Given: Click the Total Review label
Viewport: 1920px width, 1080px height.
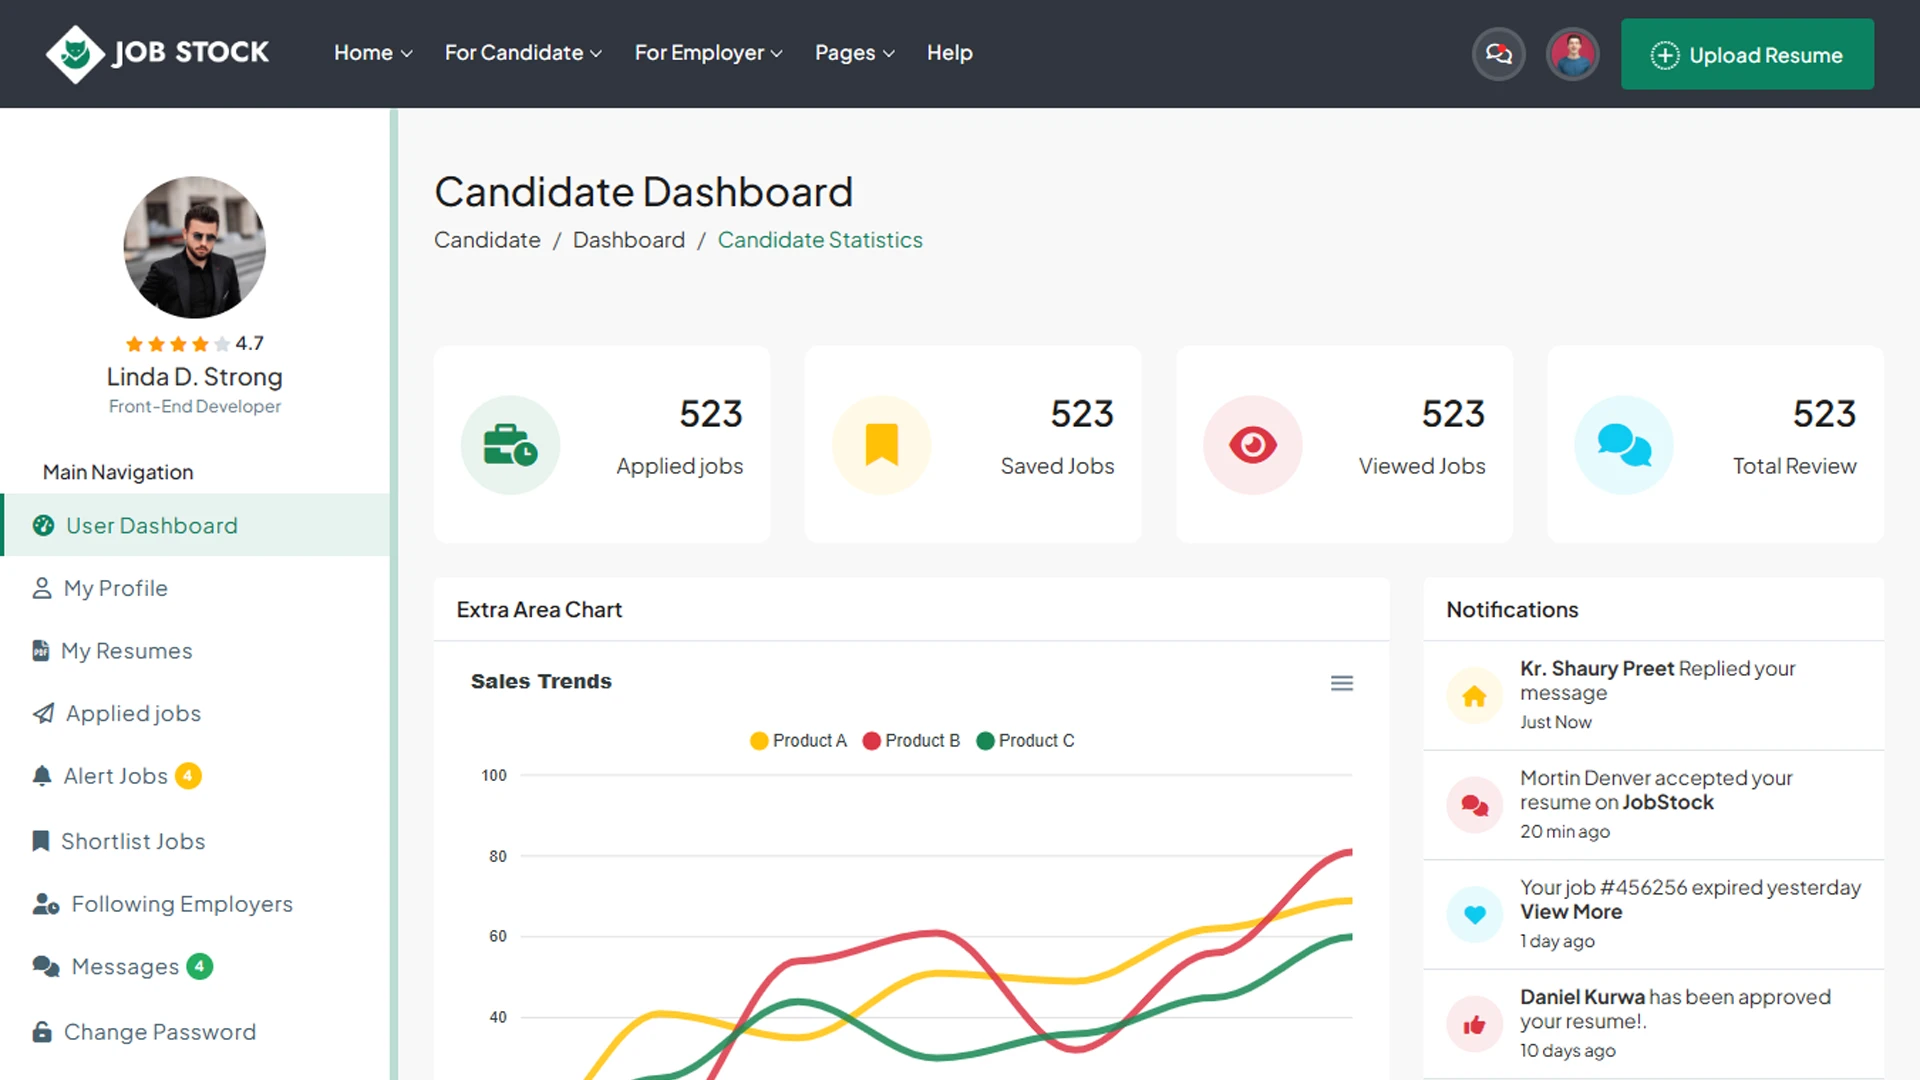Looking at the screenshot, I should tap(1794, 466).
